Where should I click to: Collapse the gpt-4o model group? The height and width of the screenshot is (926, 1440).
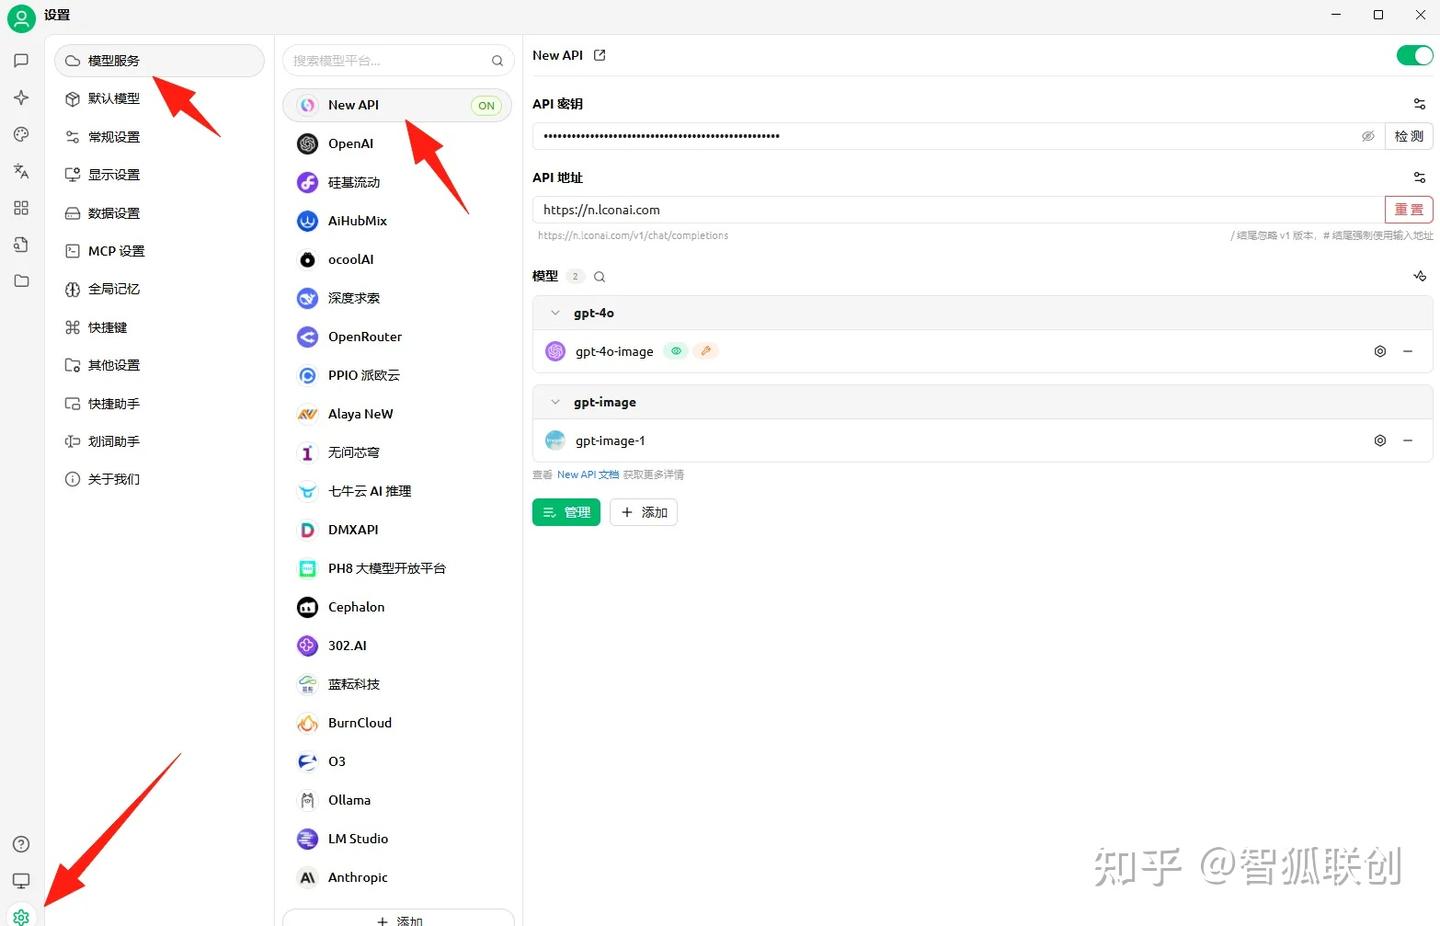click(x=555, y=312)
